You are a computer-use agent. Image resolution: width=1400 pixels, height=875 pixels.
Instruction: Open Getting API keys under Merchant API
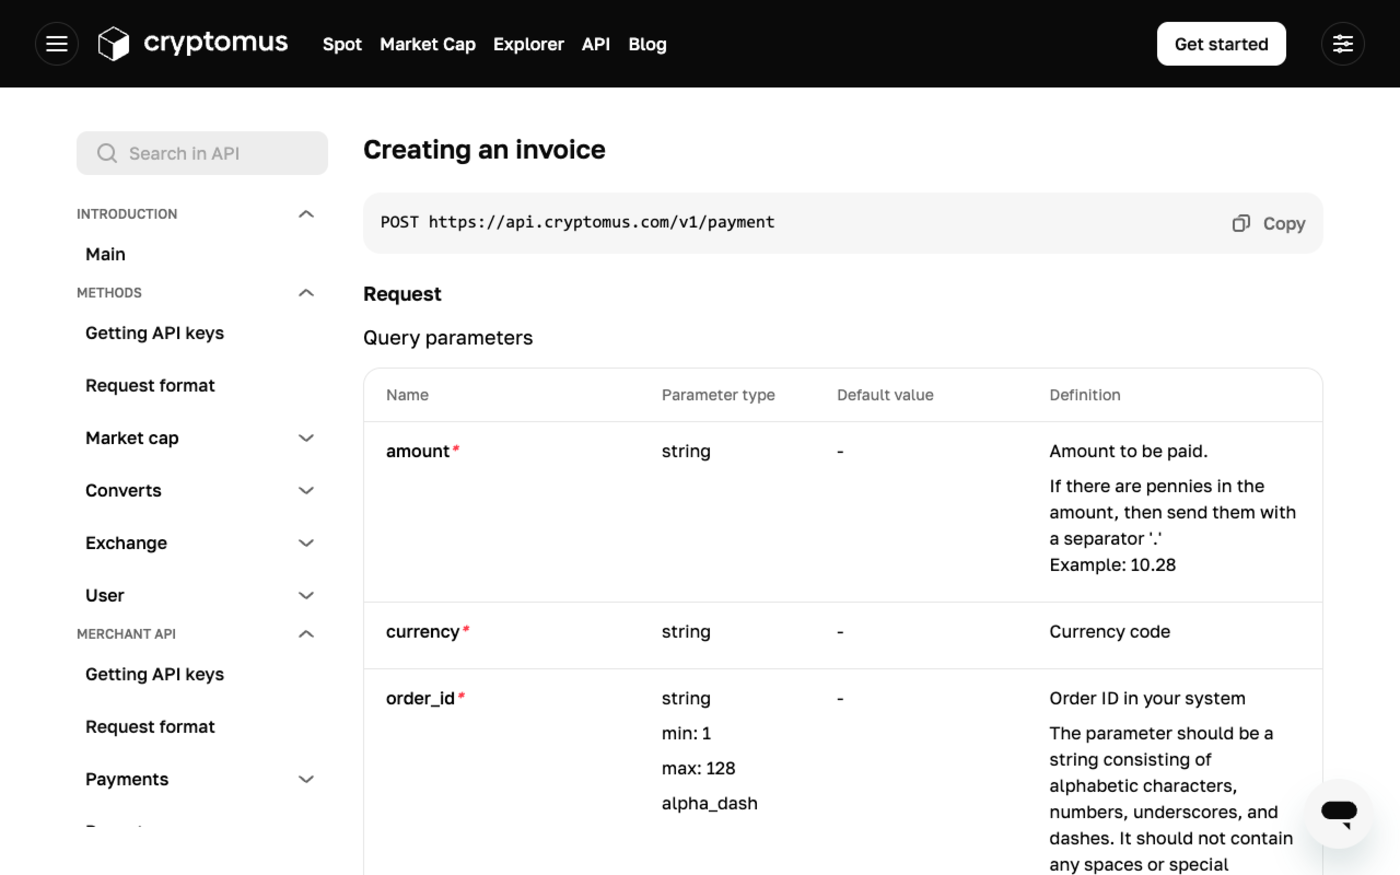tap(154, 674)
